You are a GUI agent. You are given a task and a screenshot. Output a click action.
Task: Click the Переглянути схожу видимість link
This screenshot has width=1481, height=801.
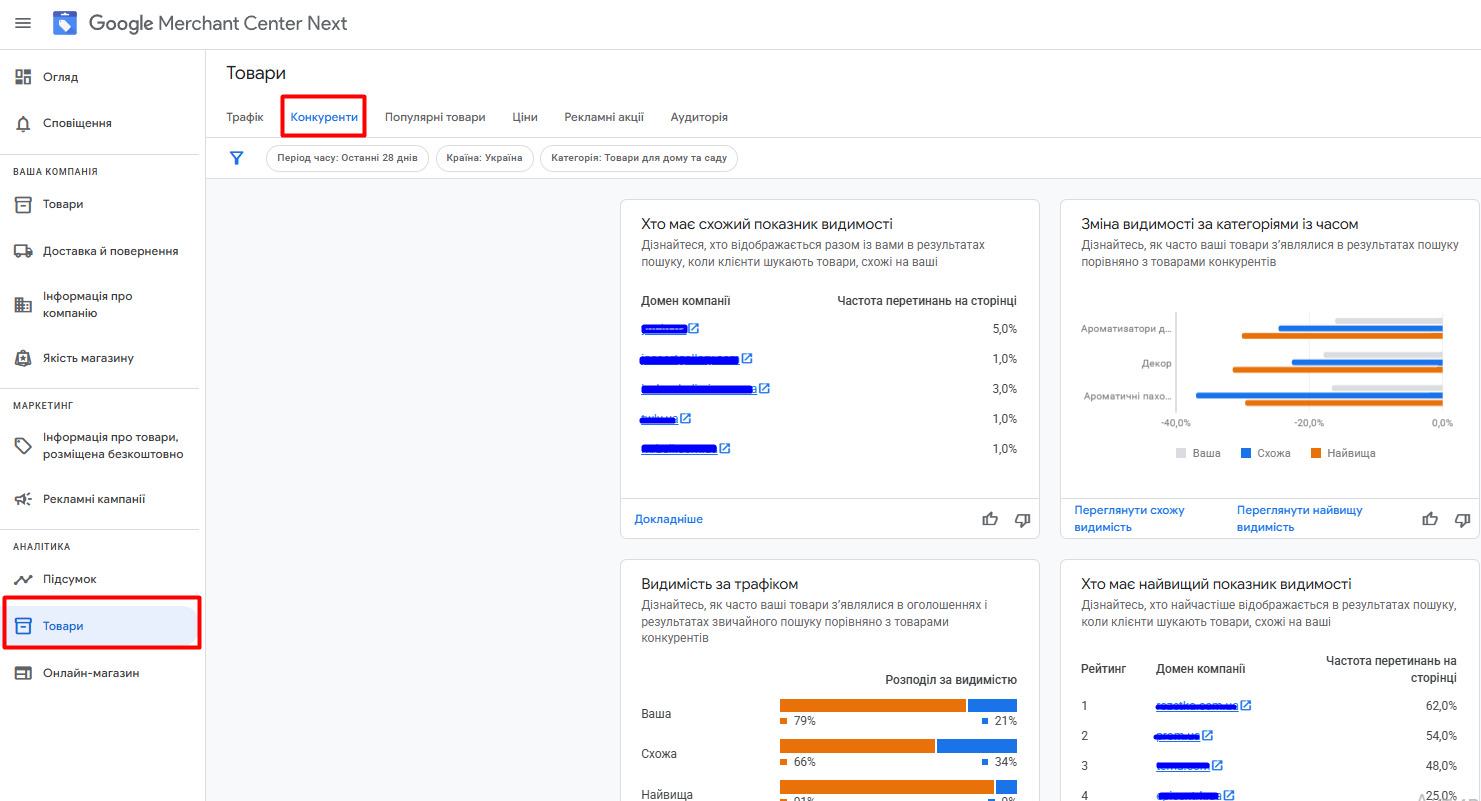[x=1130, y=518]
